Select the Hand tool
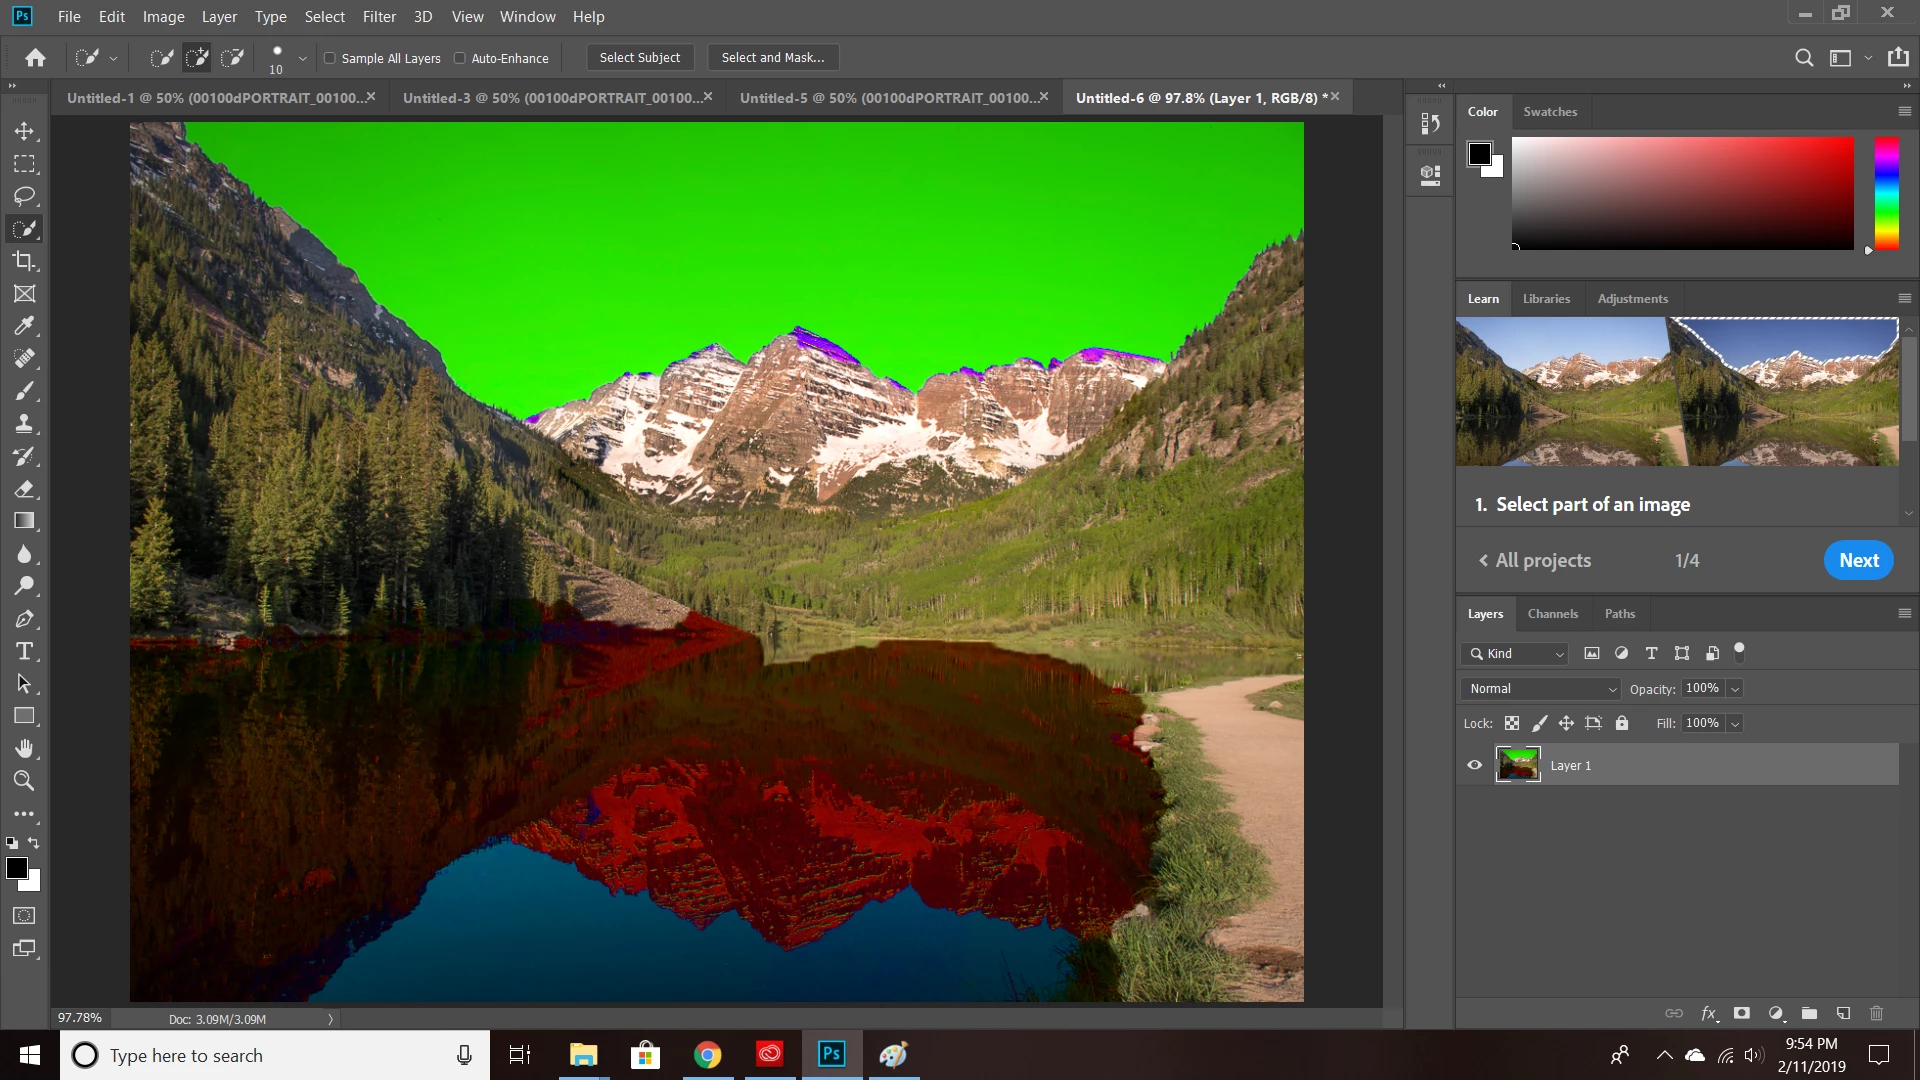The image size is (1920, 1080). click(24, 749)
